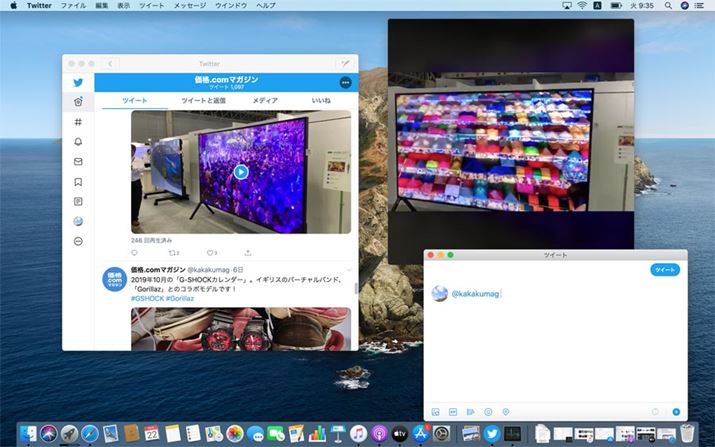715x447 pixels.
Task: Insert emoji icon in compose window
Action: click(488, 412)
